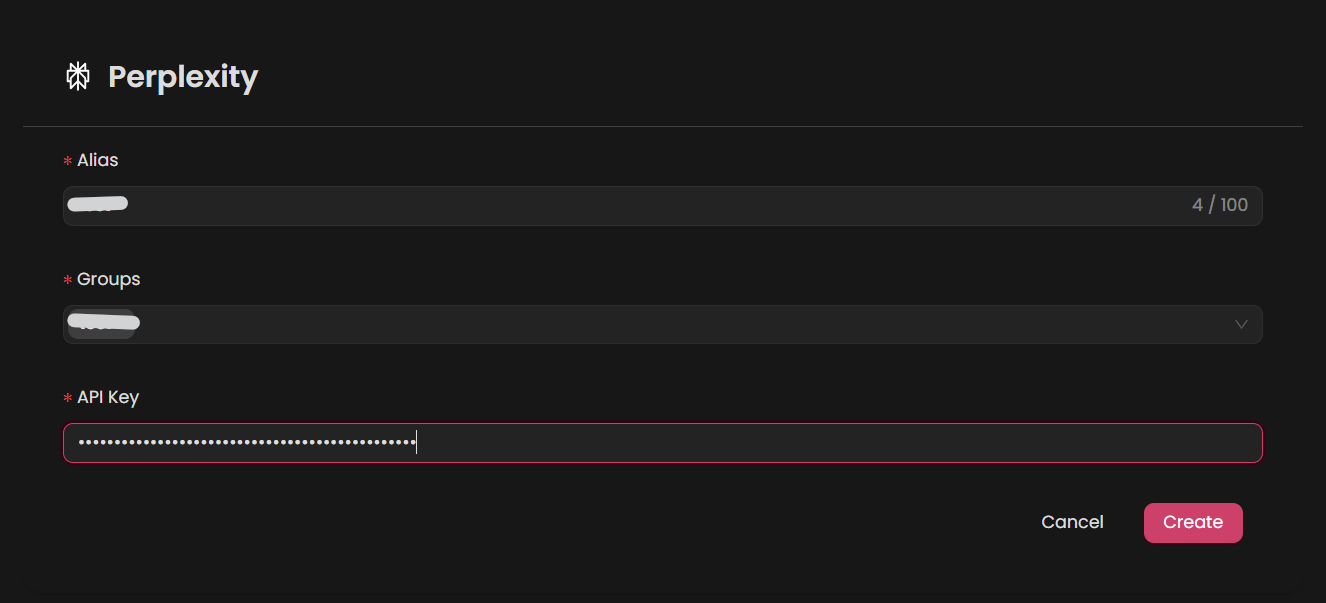Focus the API Key input field
Viewport: 1326px width, 603px height.
tap(660, 442)
